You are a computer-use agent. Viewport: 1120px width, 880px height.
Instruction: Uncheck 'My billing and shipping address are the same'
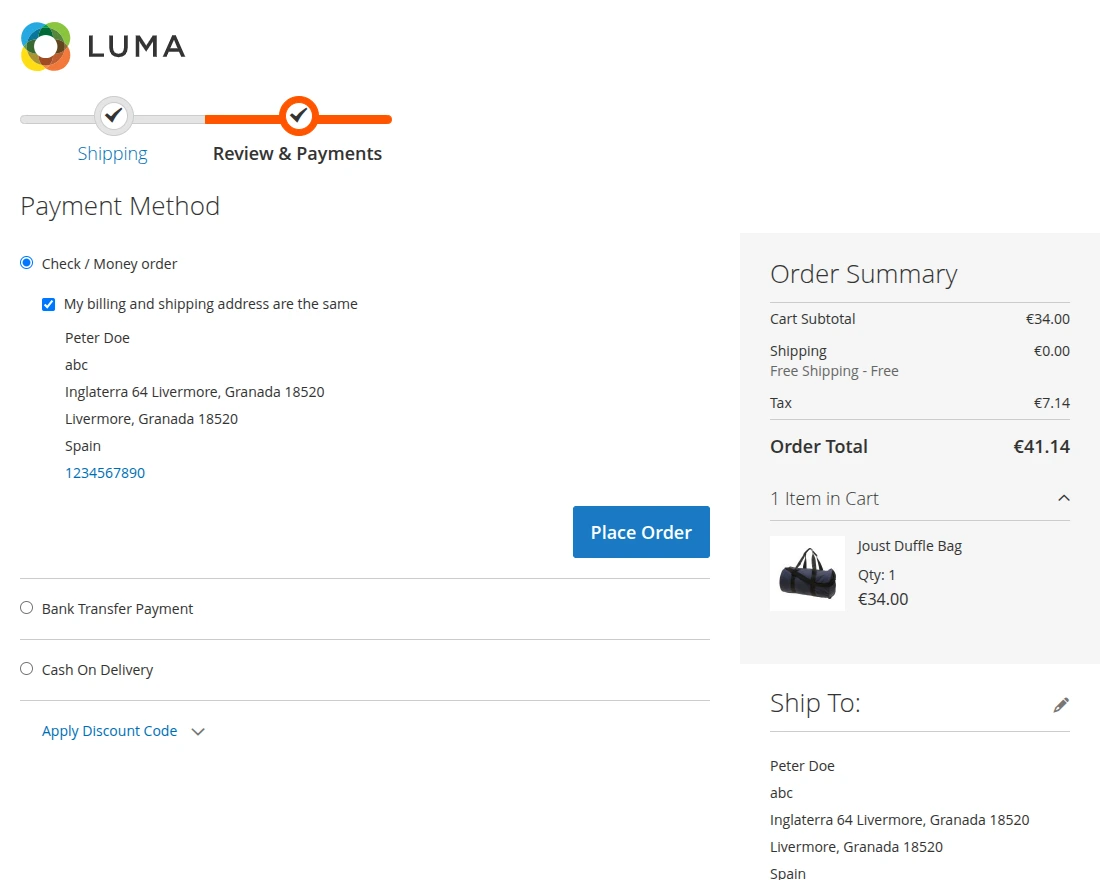tap(48, 303)
